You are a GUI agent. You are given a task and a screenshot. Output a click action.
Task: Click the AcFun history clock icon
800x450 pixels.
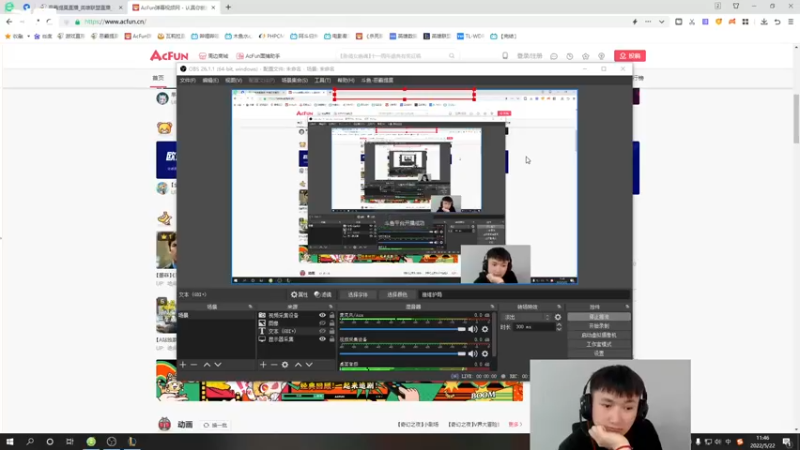(x=569, y=56)
